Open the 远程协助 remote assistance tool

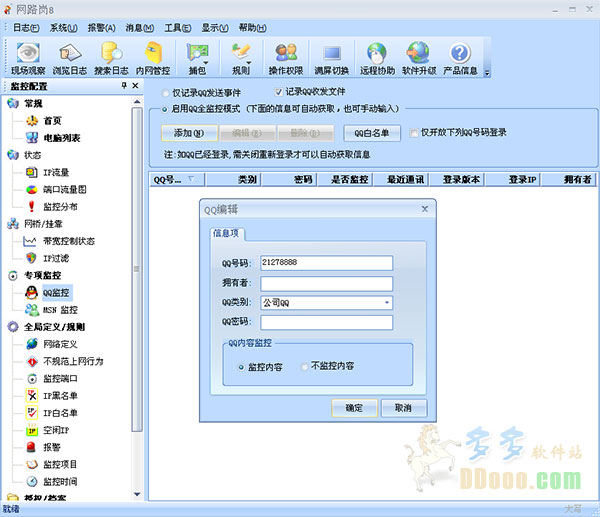pos(377,58)
